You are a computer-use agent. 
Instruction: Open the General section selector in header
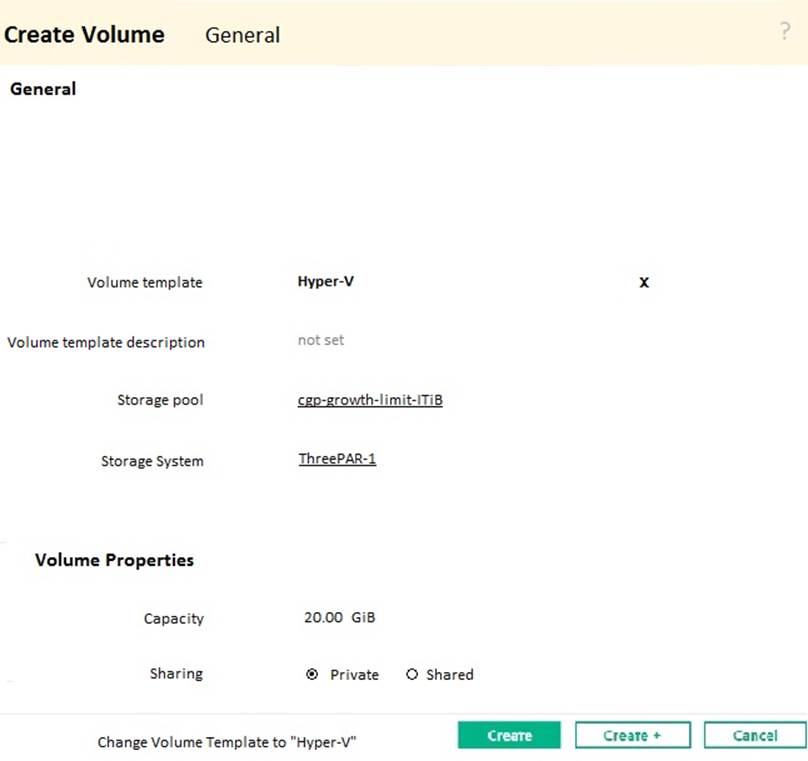pos(242,35)
